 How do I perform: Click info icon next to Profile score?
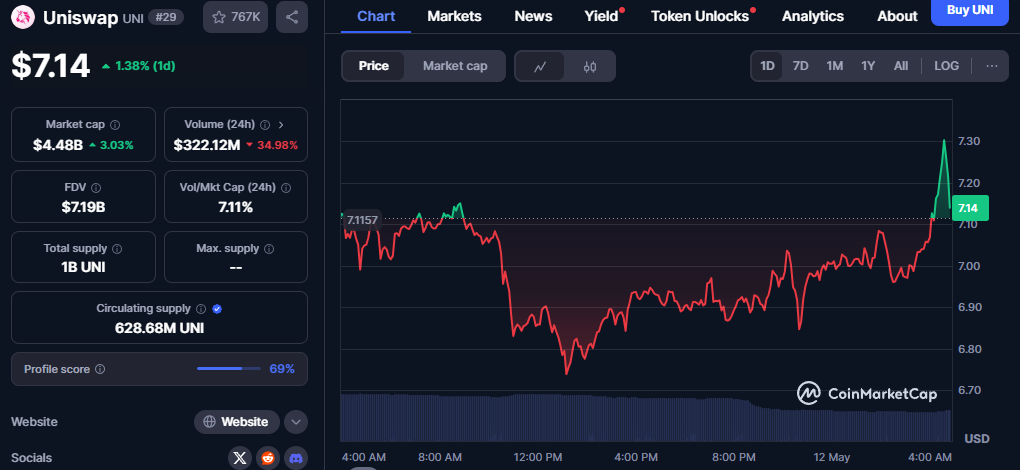coord(100,369)
